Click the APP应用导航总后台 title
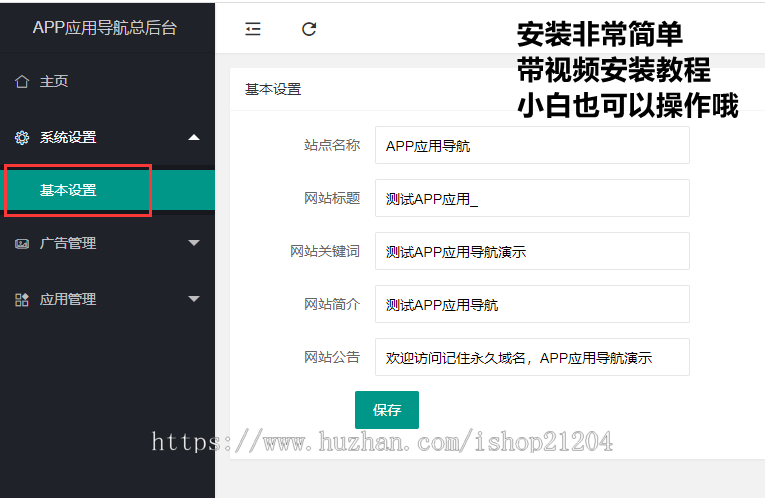This screenshot has width=765, height=498. pyautogui.click(x=105, y=28)
